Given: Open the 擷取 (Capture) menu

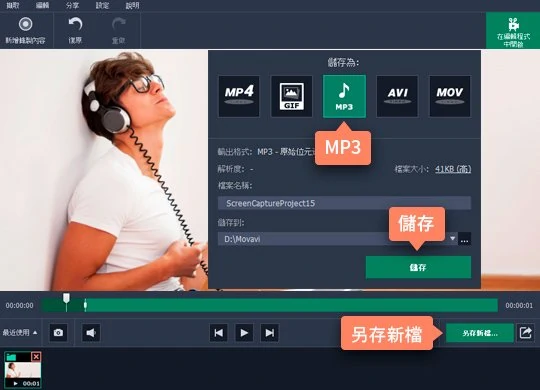Looking at the screenshot, I should coord(13,5).
